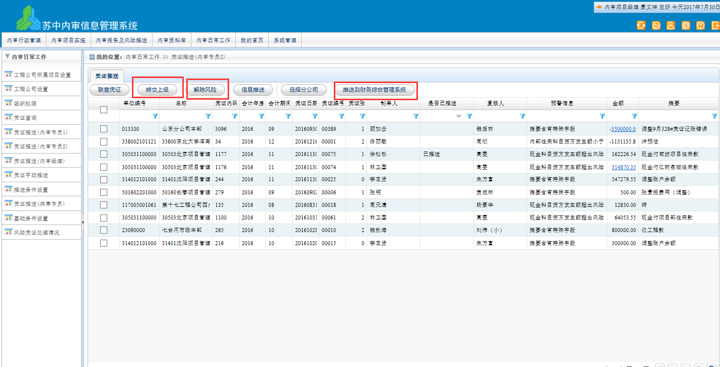Check the row for unit 013100
720x367 pixels.
click(104, 129)
